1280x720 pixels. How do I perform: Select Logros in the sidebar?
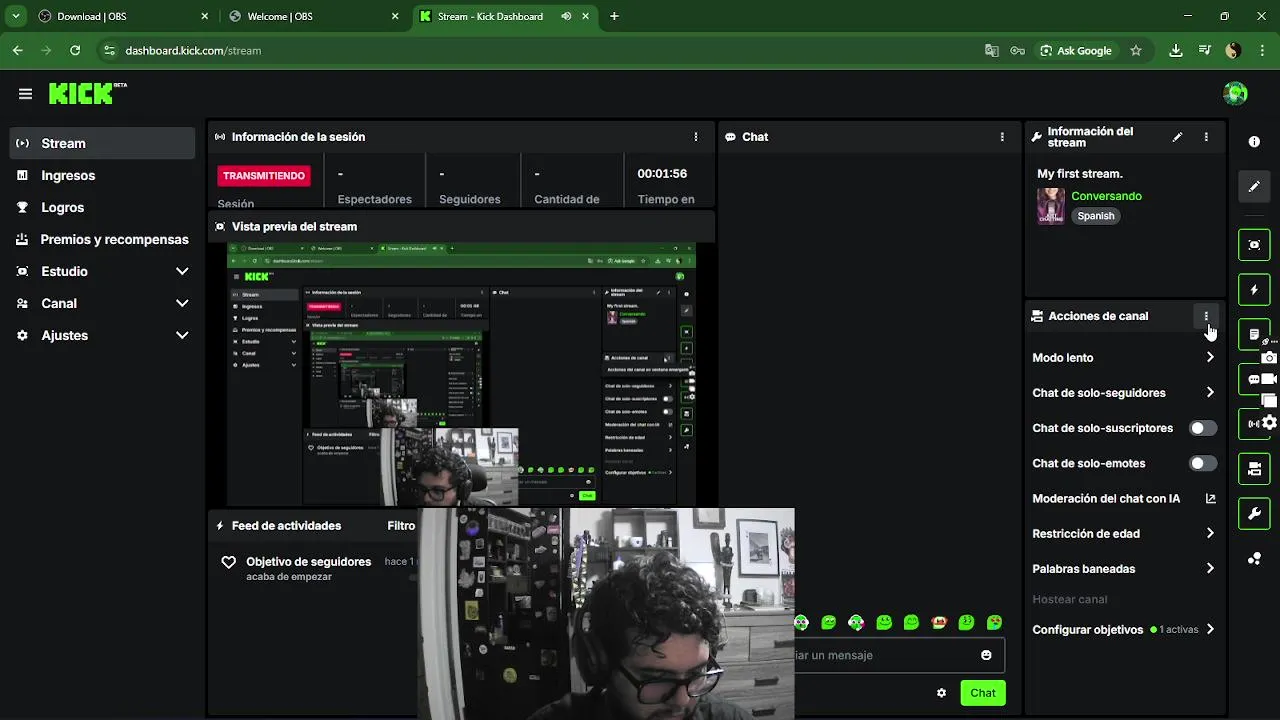(102, 207)
